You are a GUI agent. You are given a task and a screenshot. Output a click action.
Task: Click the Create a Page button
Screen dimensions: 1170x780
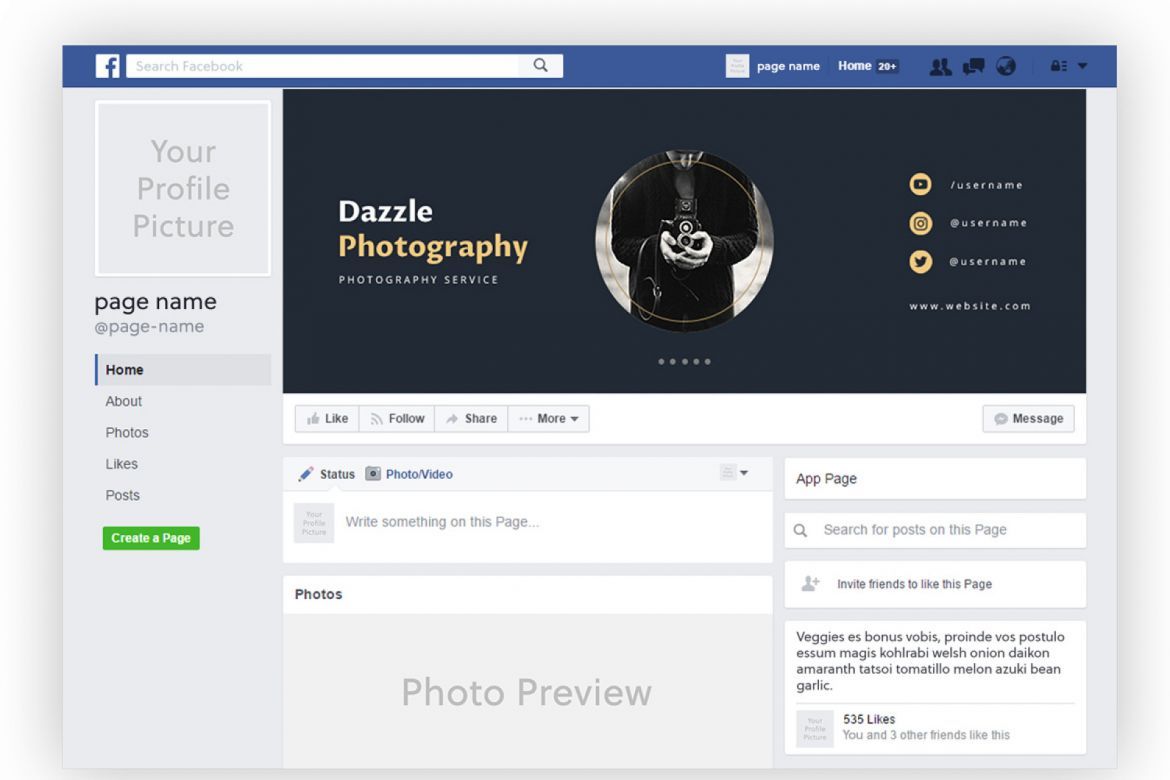[x=151, y=538]
